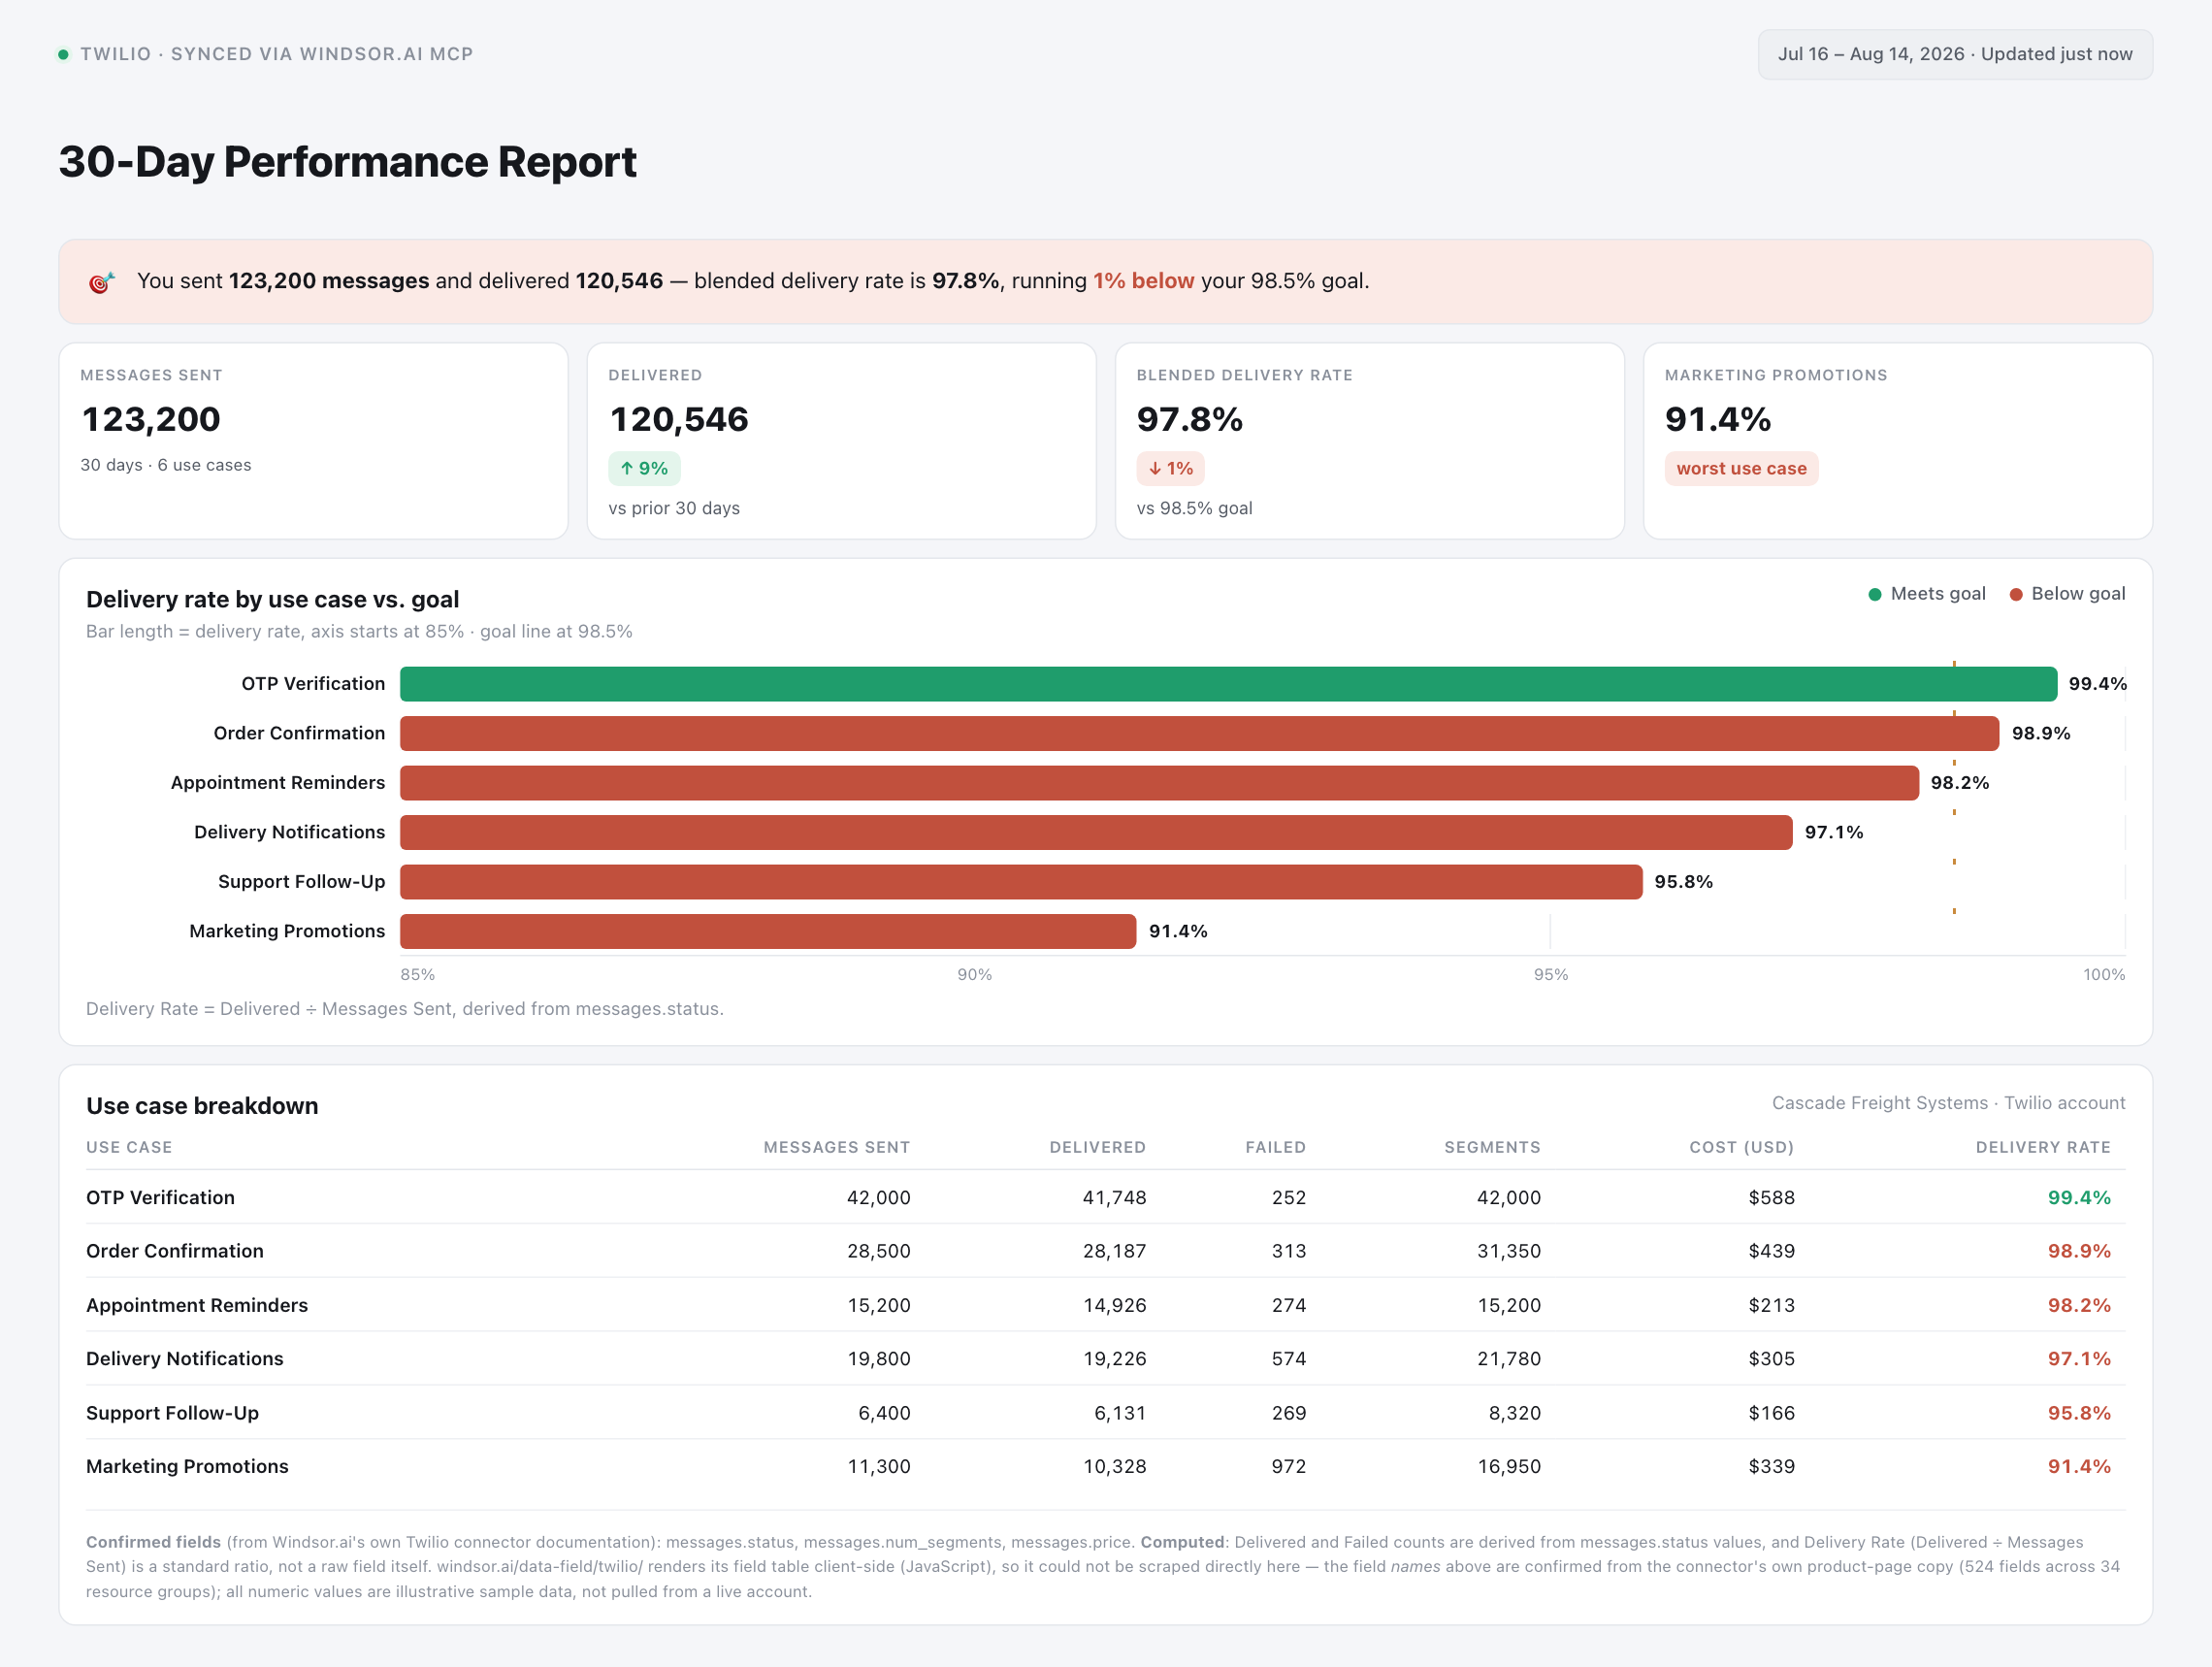
Task: Click the 91.4% rate in the table
Action: pyautogui.click(x=2079, y=1466)
